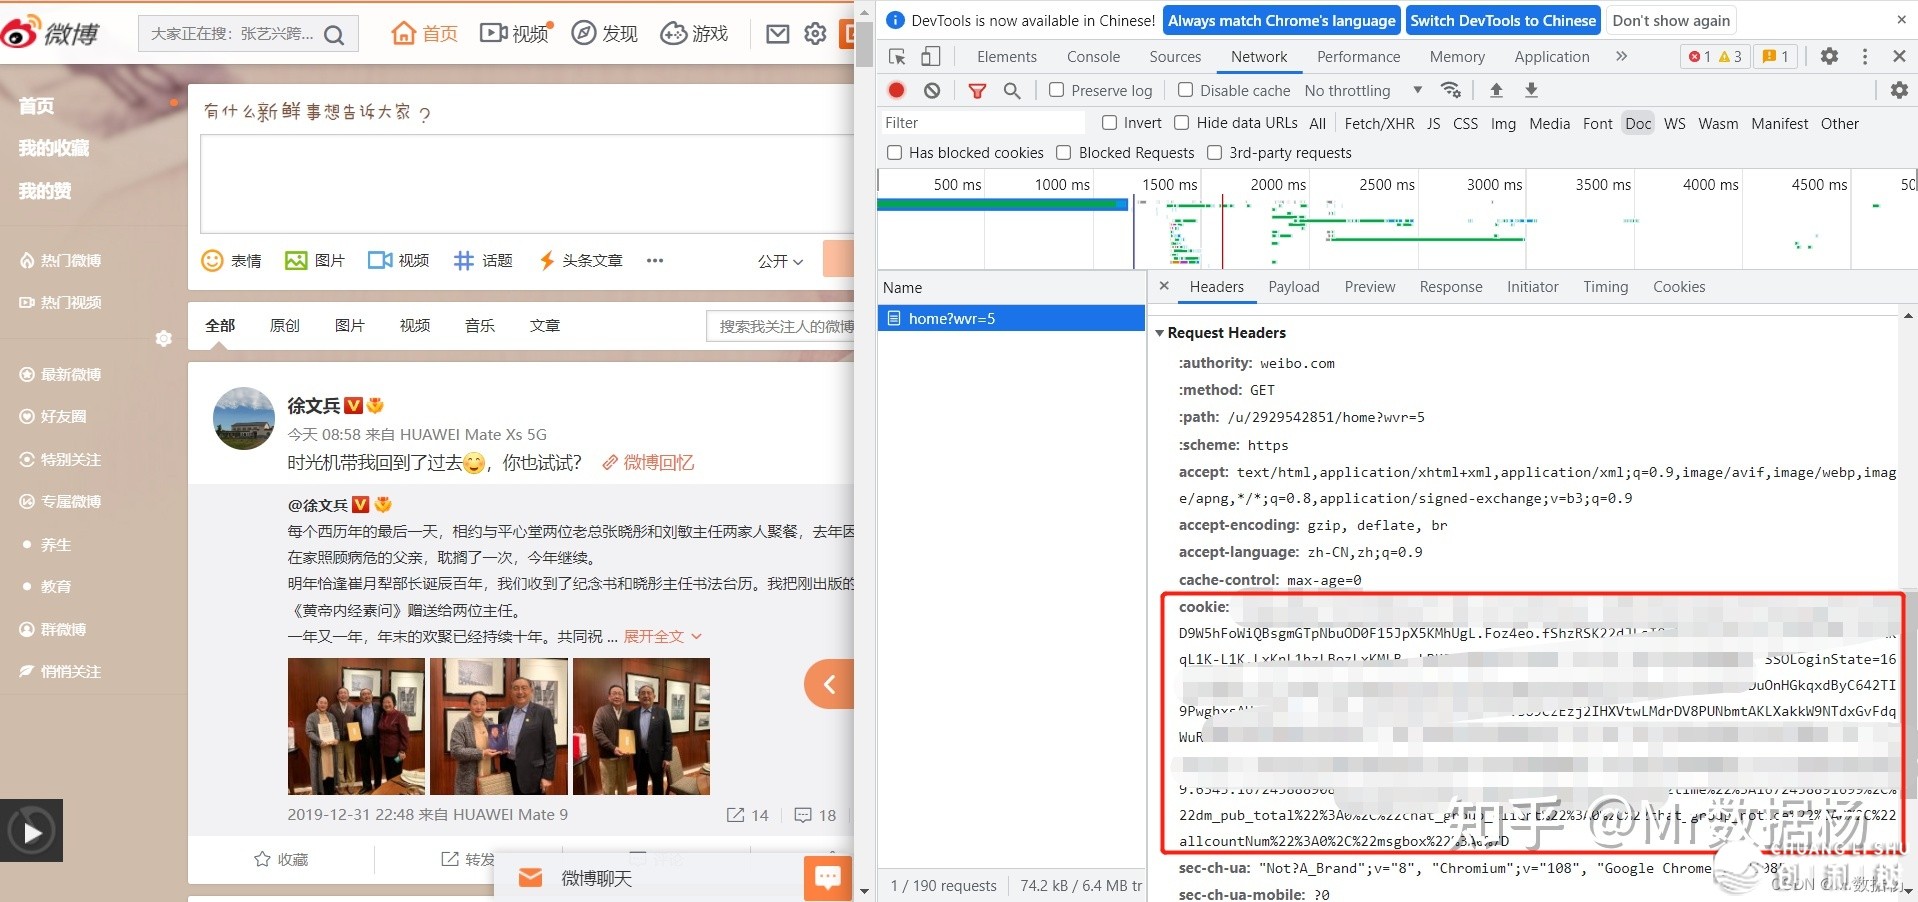Click Always match Chrome's language button
Image resolution: width=1918 pixels, height=902 pixels.
click(1281, 20)
